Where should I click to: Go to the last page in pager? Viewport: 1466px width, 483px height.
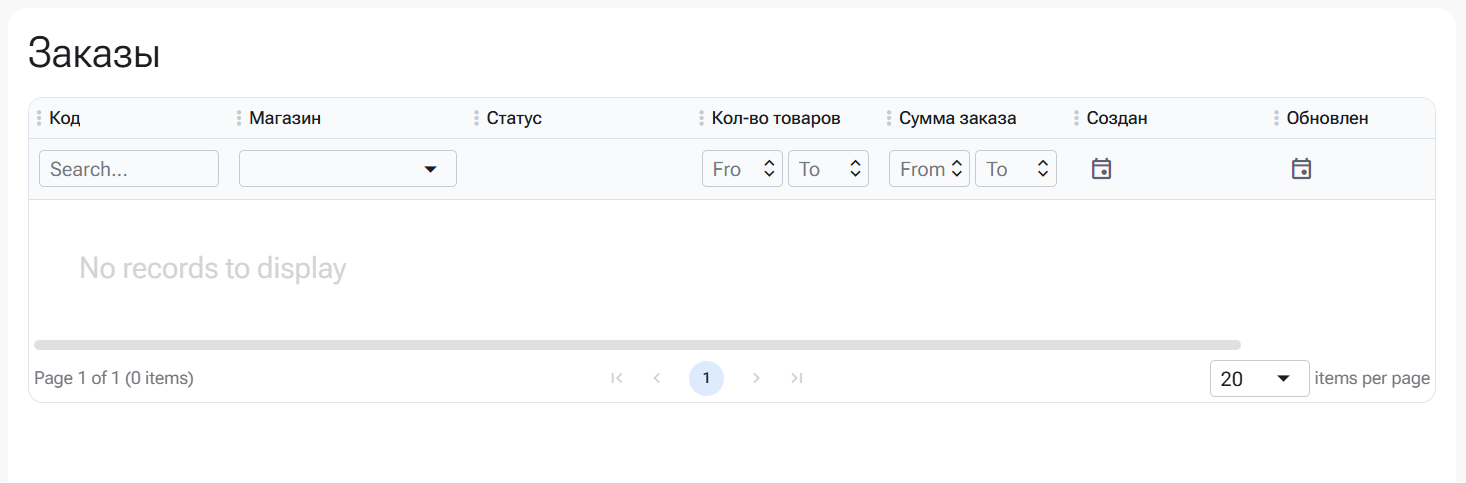pyautogui.click(x=796, y=378)
